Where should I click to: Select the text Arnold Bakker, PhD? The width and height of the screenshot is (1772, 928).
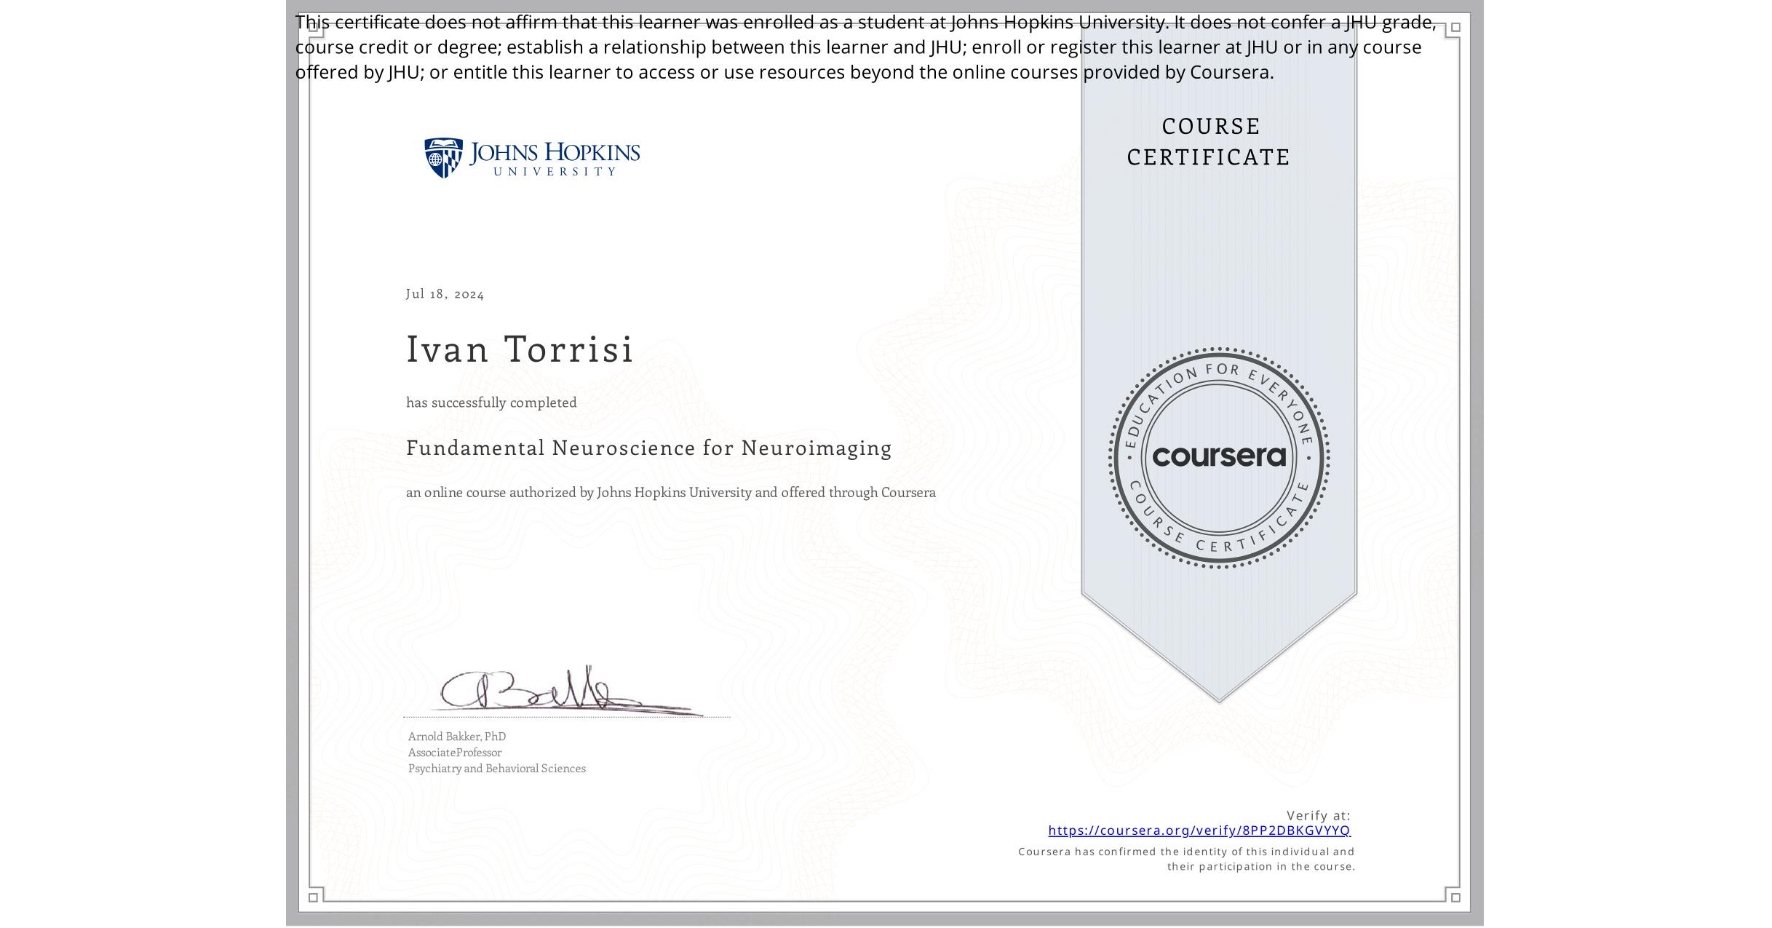(457, 736)
